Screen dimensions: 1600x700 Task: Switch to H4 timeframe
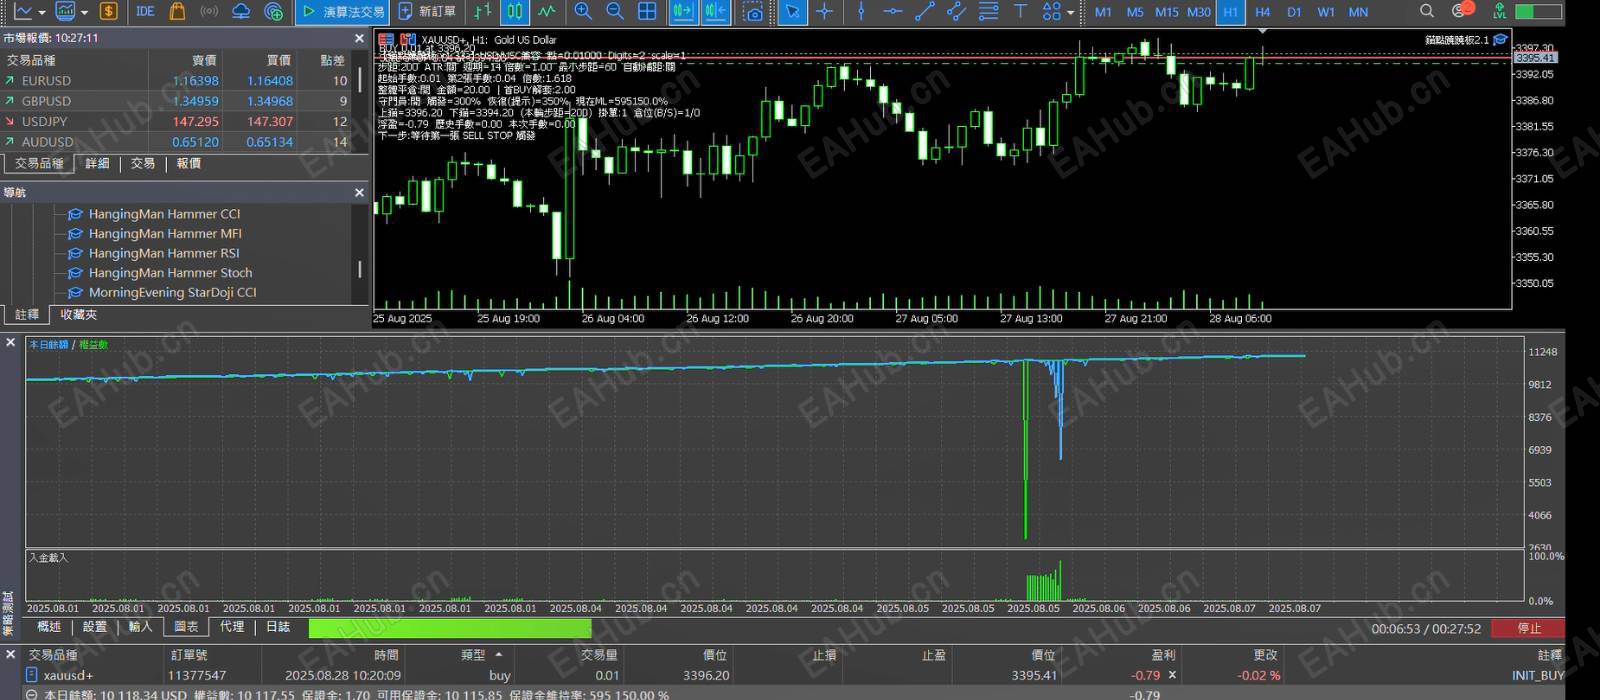tap(1262, 12)
